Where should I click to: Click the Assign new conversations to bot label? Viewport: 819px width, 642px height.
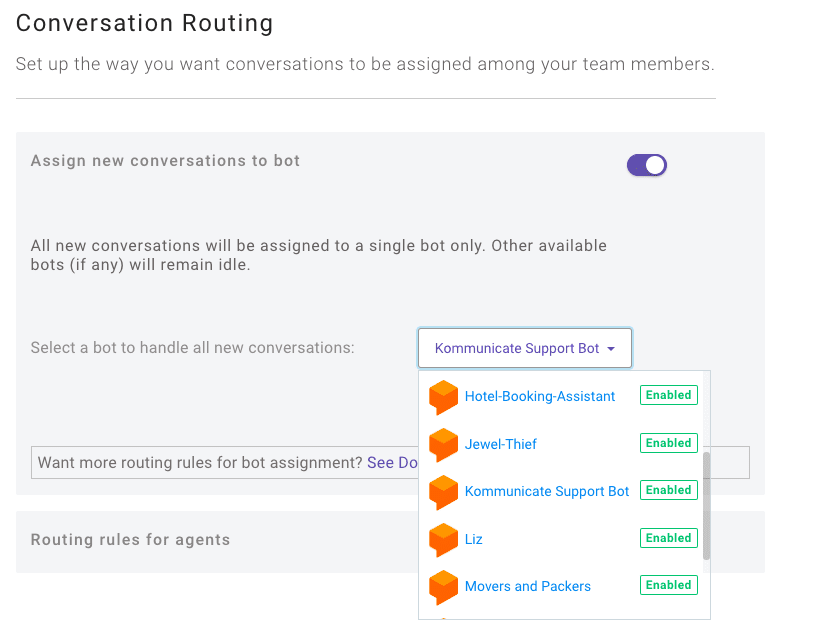[165, 161]
